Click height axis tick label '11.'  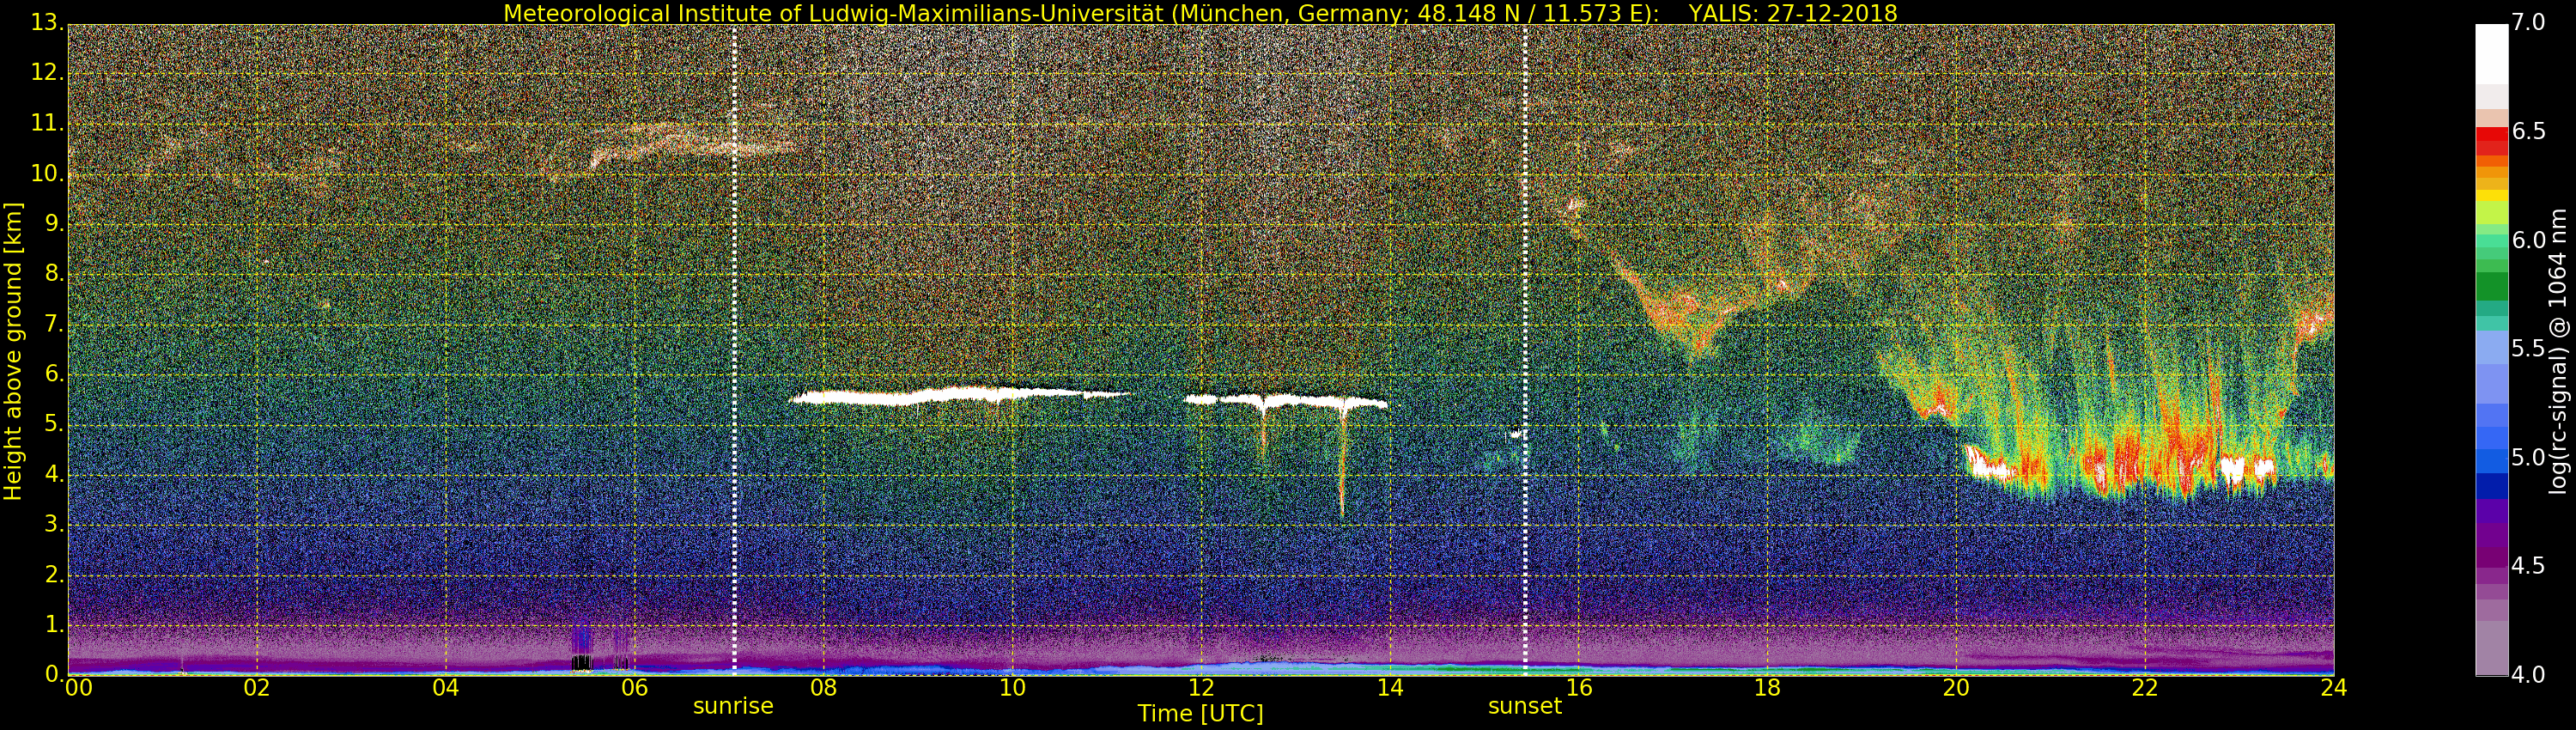pos(46,123)
